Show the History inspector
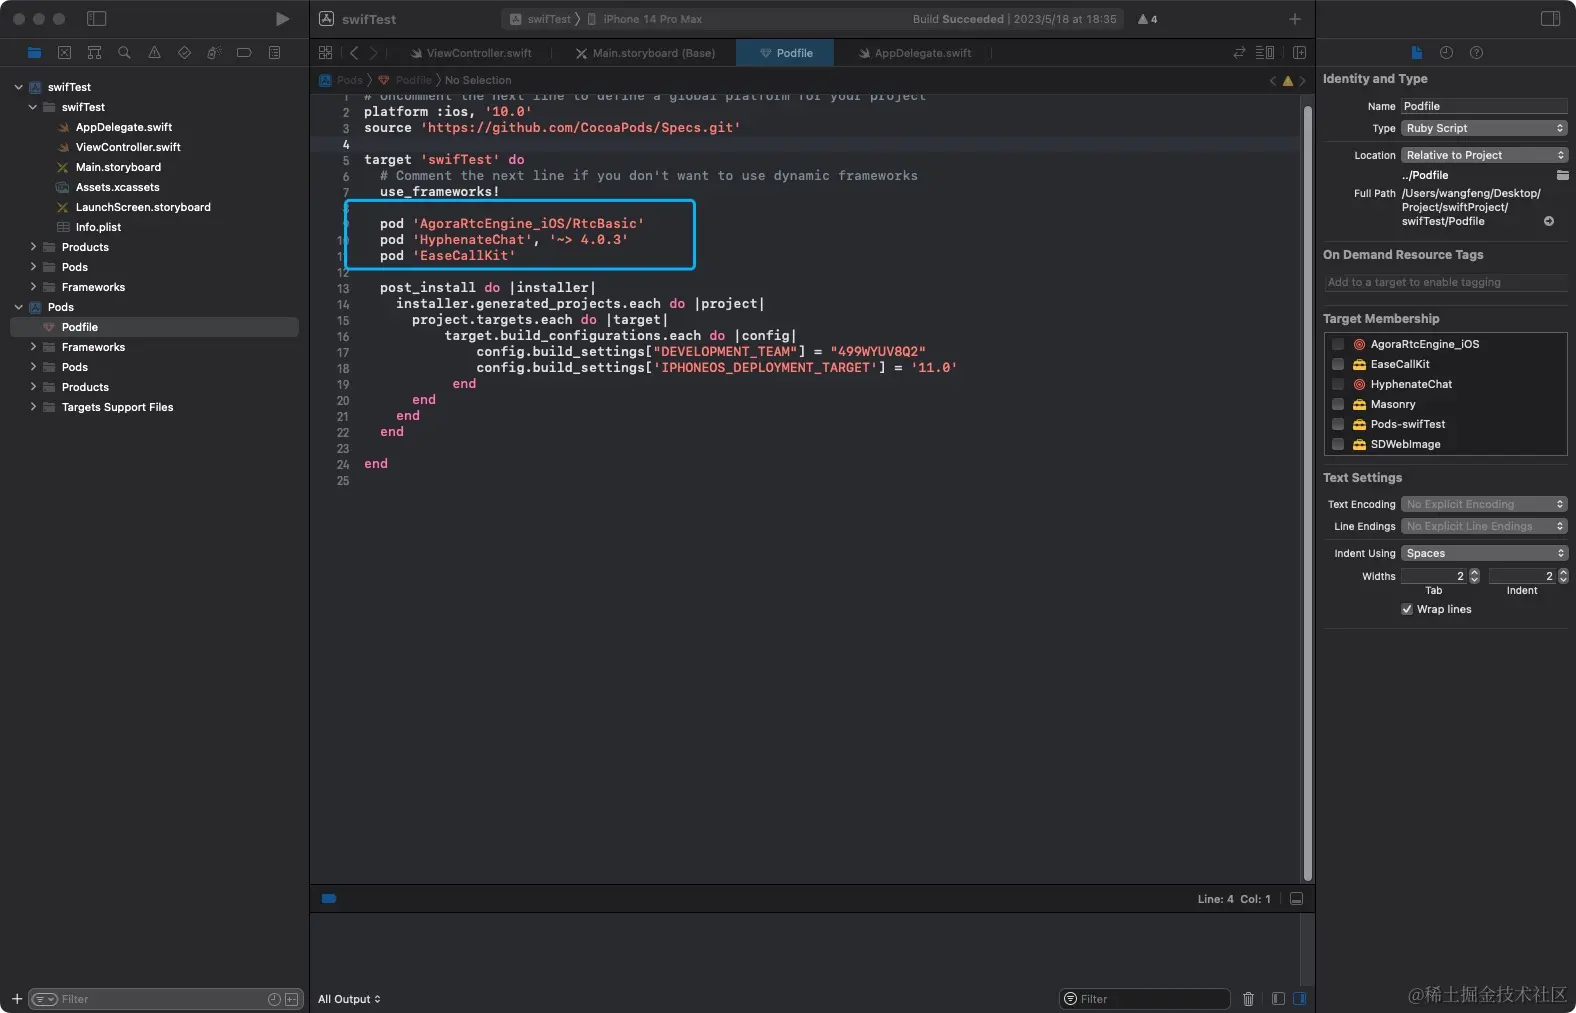Viewport: 1576px width, 1013px height. pyautogui.click(x=1446, y=53)
